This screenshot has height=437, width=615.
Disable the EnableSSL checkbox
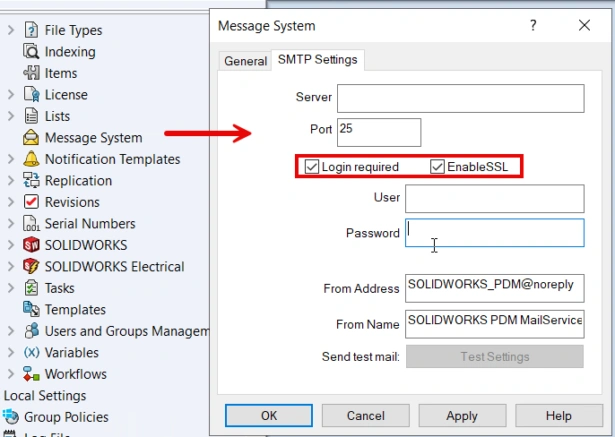click(x=437, y=167)
